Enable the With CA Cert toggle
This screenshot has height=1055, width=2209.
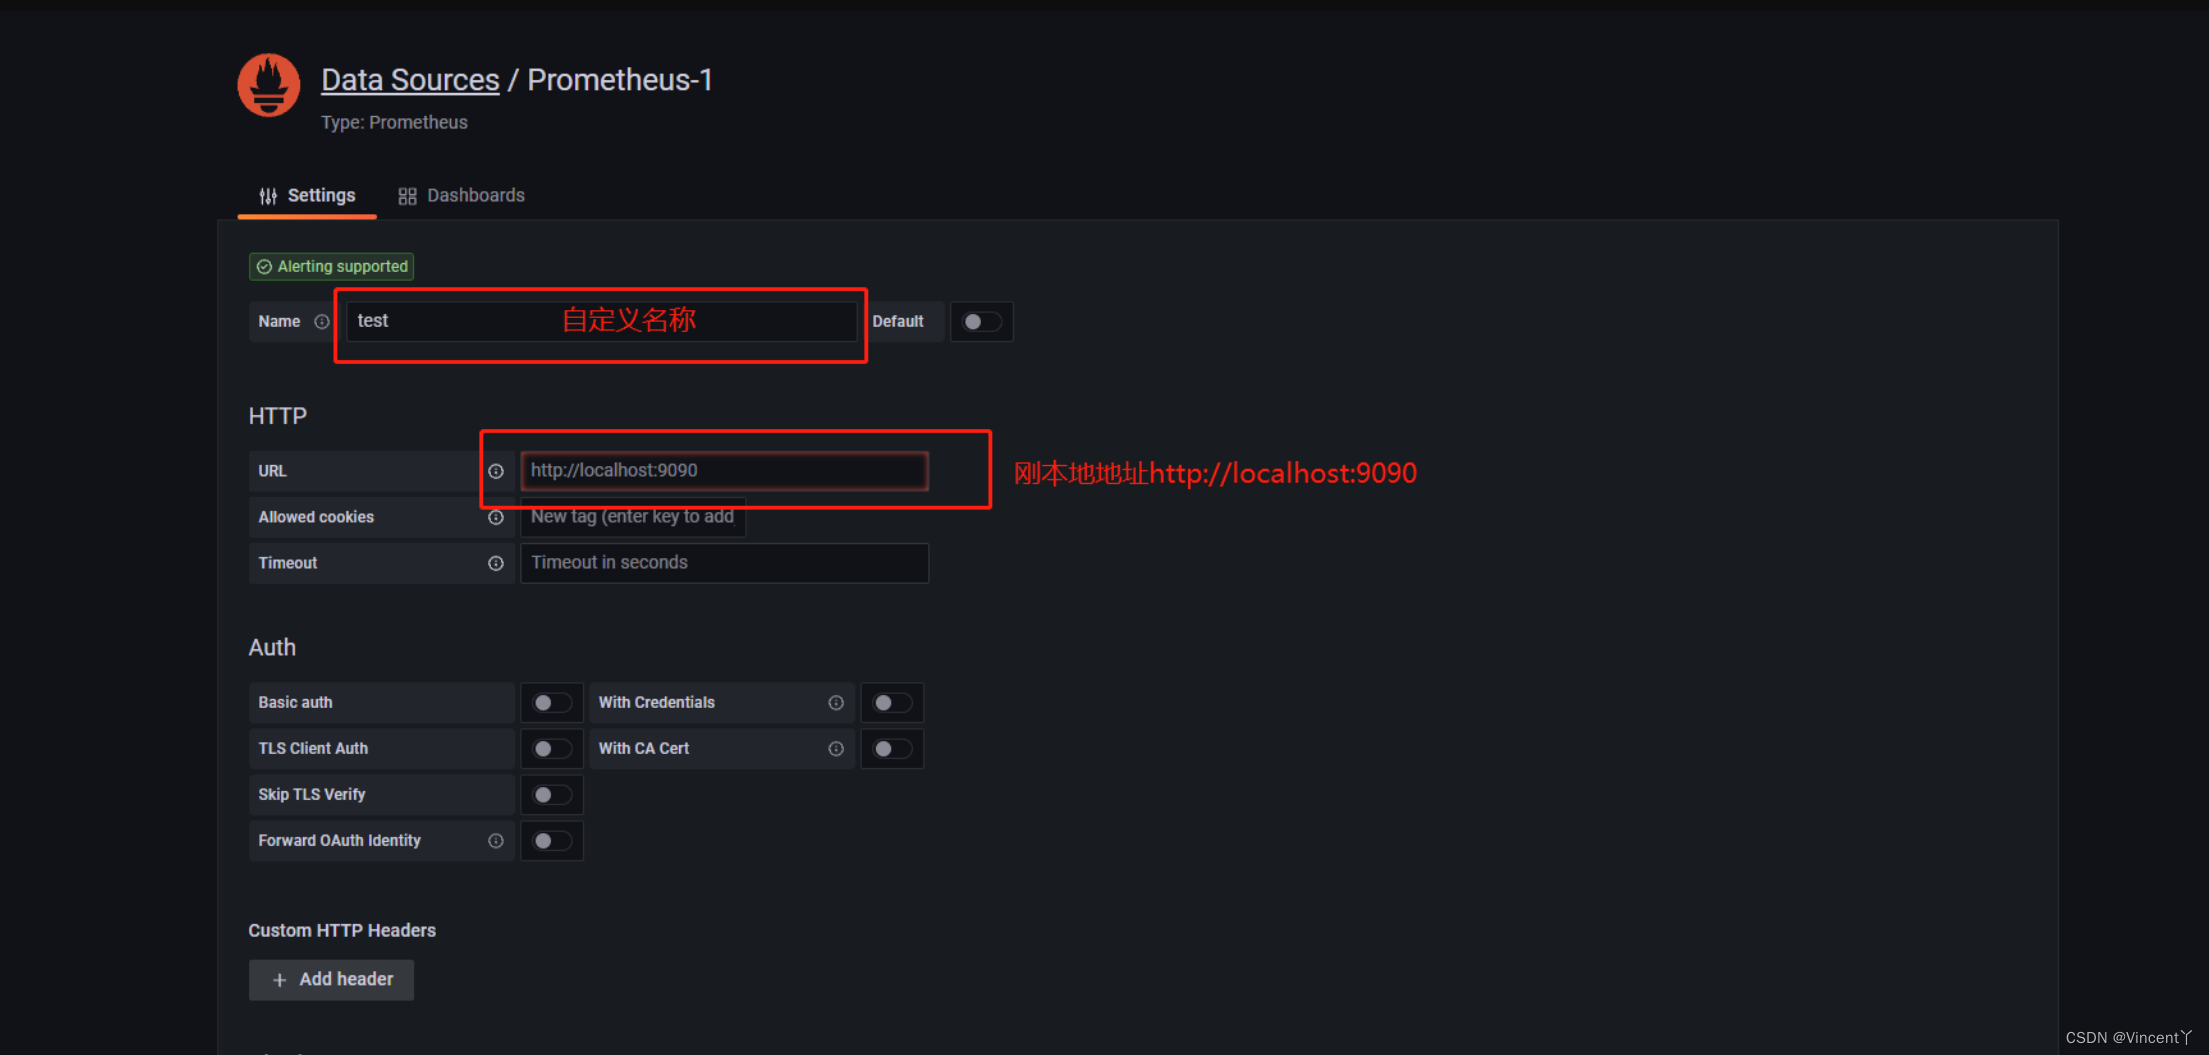892,749
